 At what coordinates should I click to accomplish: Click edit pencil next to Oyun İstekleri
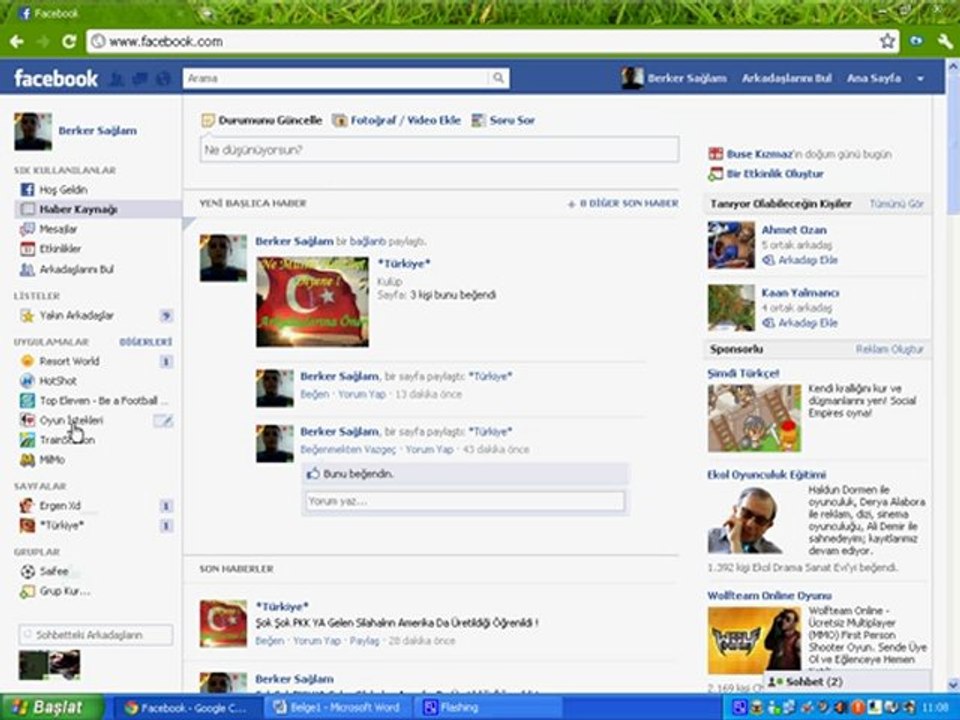point(163,421)
